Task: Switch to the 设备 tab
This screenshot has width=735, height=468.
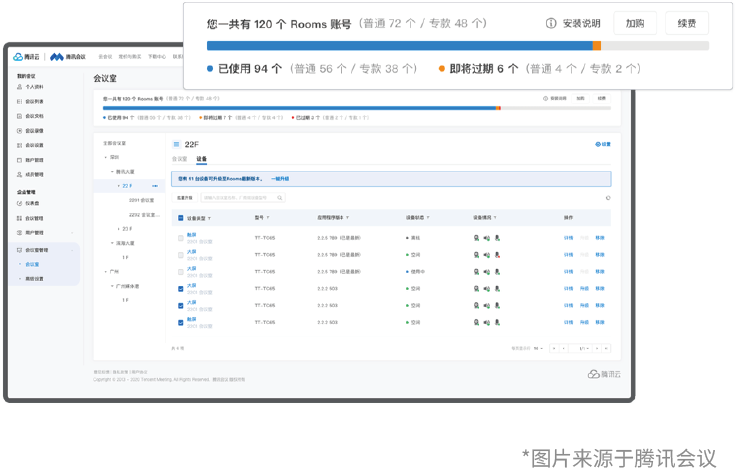Action: point(201,159)
